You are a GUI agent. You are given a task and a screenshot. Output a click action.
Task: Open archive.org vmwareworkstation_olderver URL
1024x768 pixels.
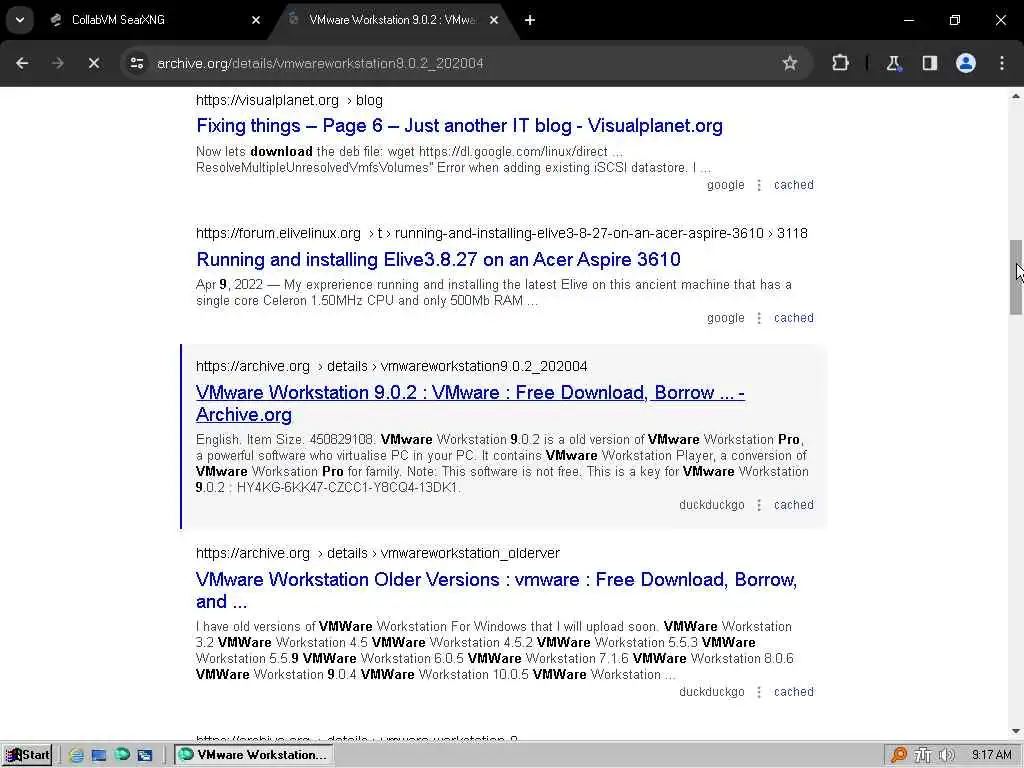[377, 553]
